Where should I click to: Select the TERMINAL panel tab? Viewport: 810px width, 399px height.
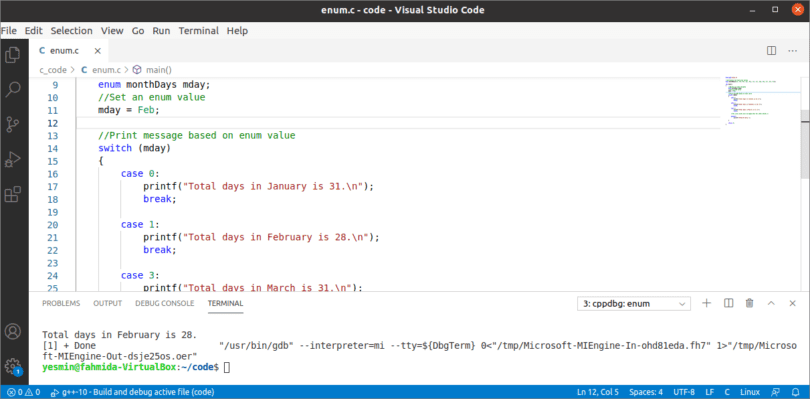[x=225, y=303]
